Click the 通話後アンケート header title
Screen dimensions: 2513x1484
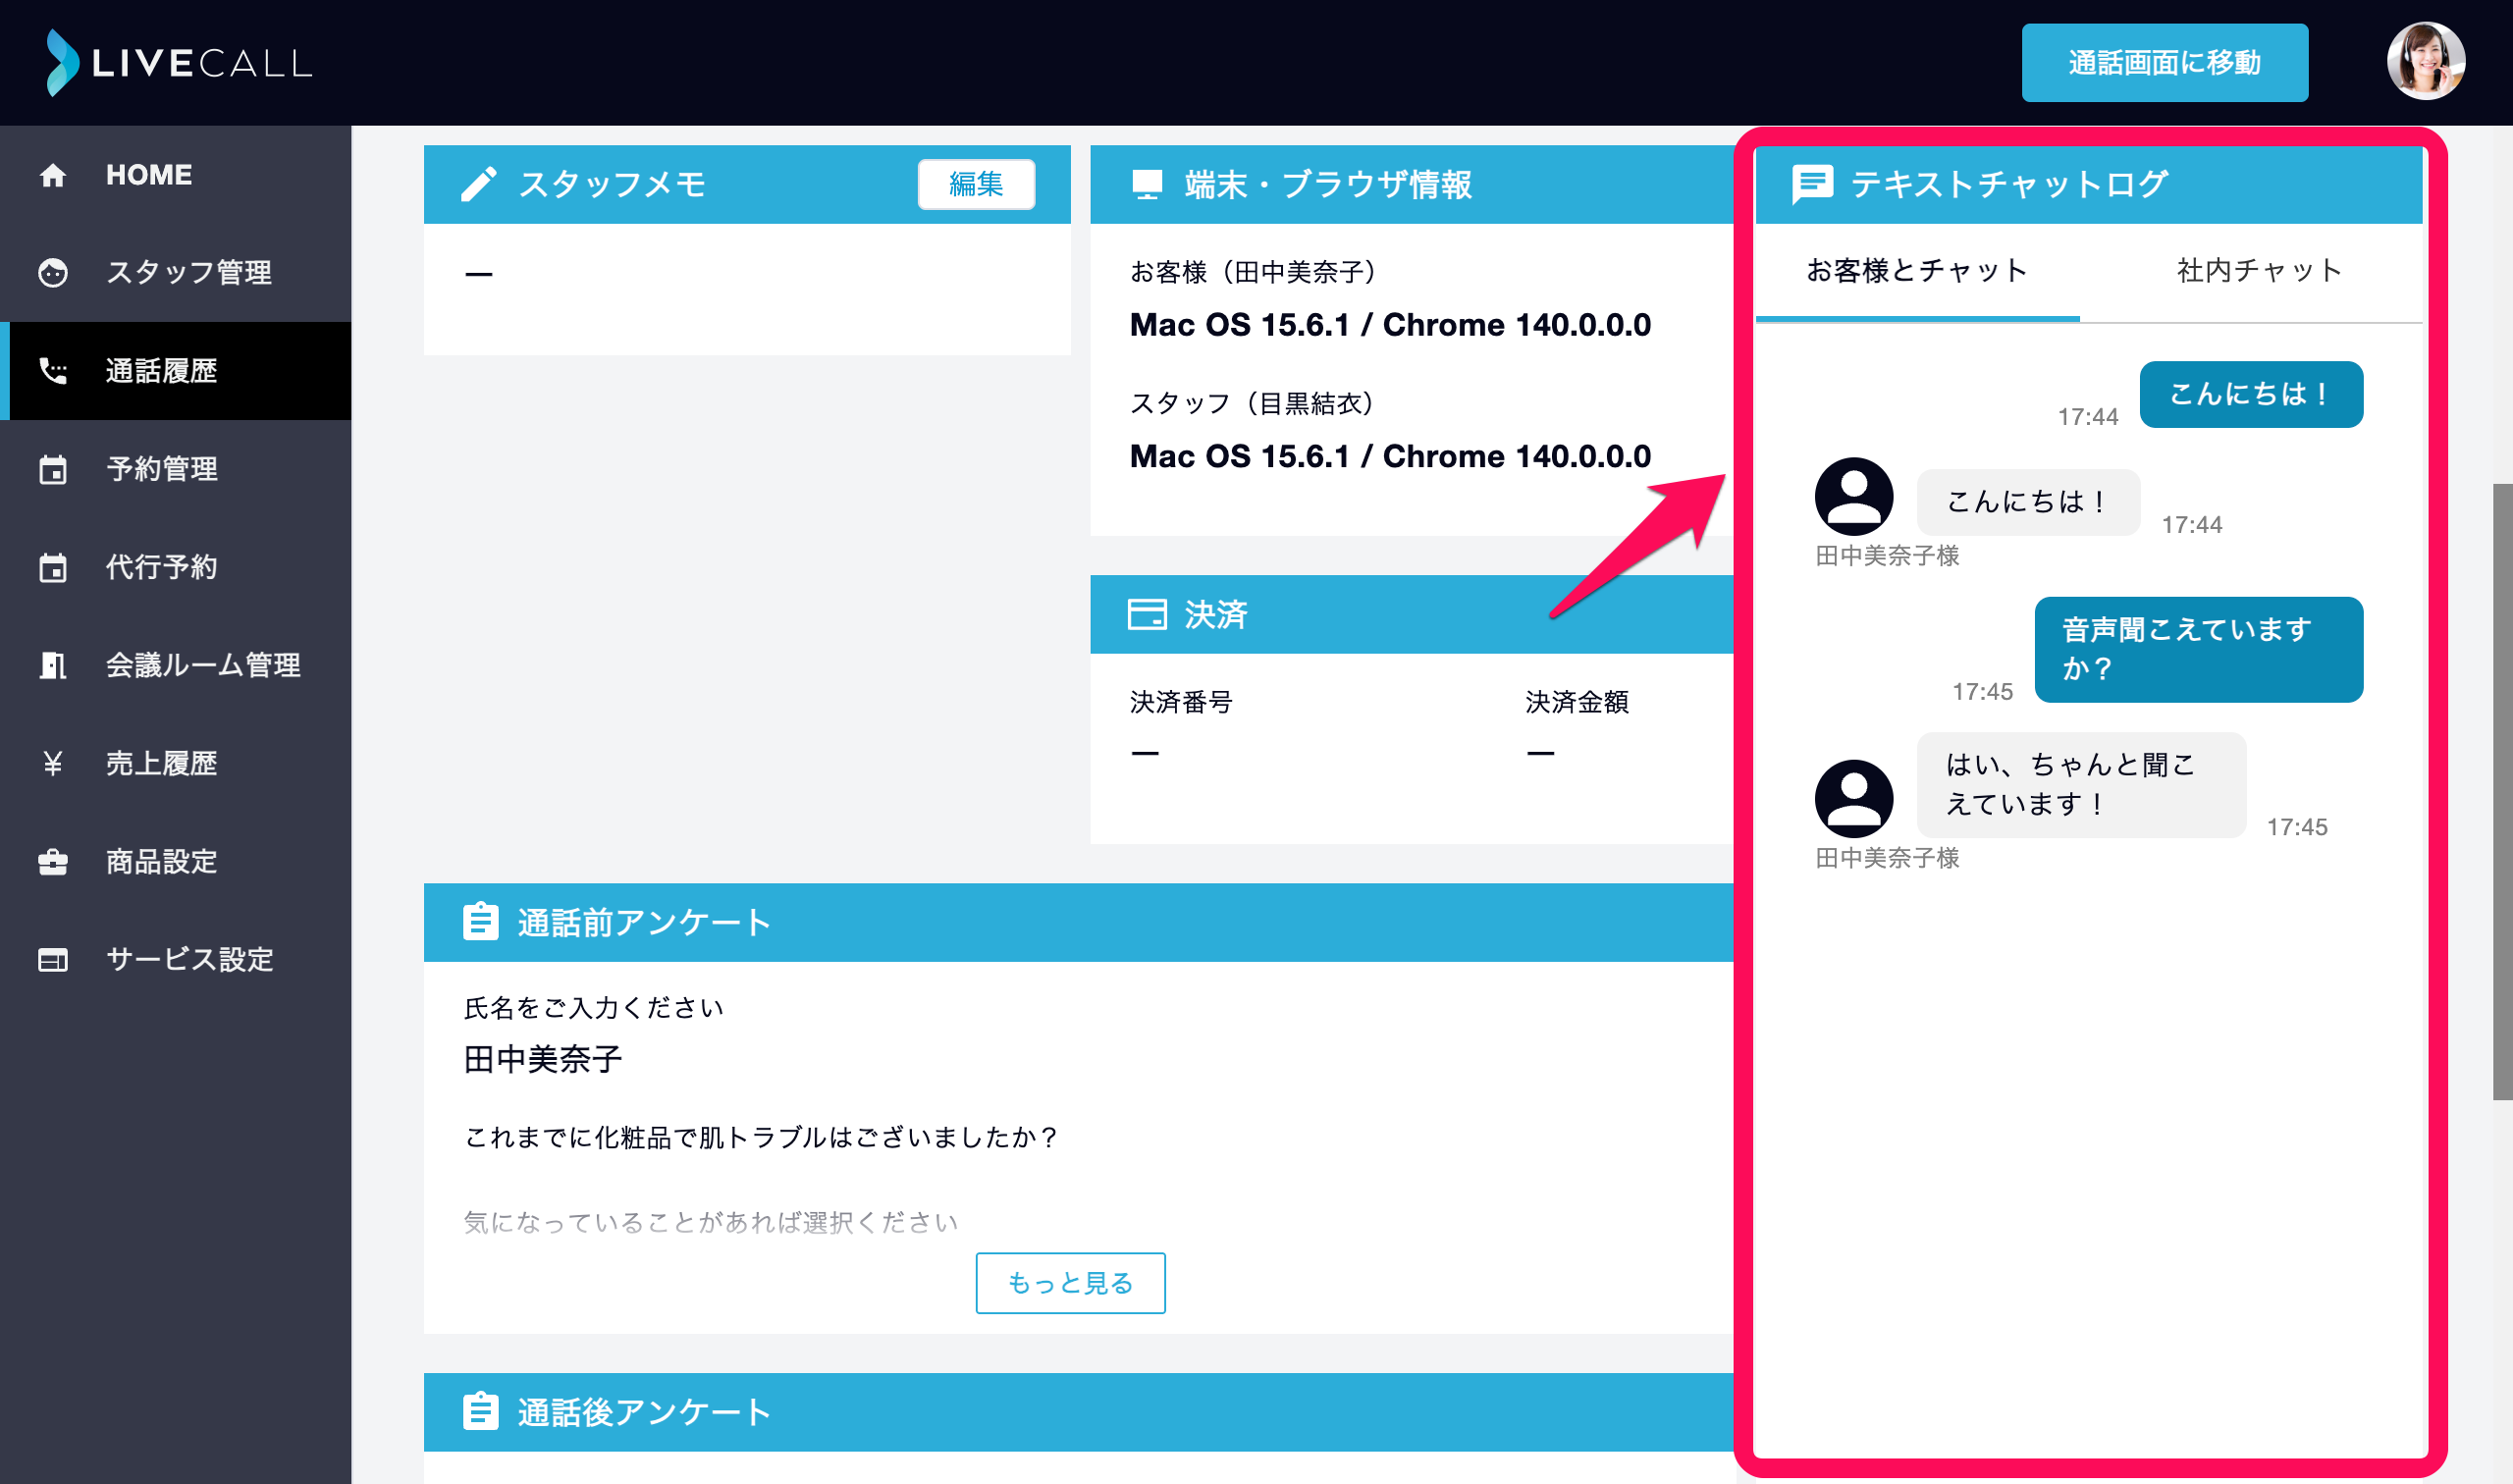coord(644,1412)
